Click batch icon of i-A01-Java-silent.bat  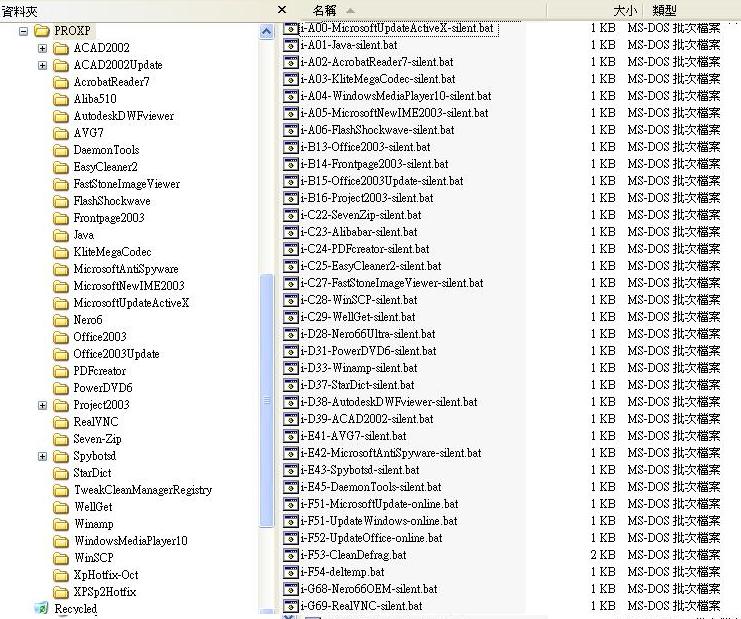tap(290, 45)
